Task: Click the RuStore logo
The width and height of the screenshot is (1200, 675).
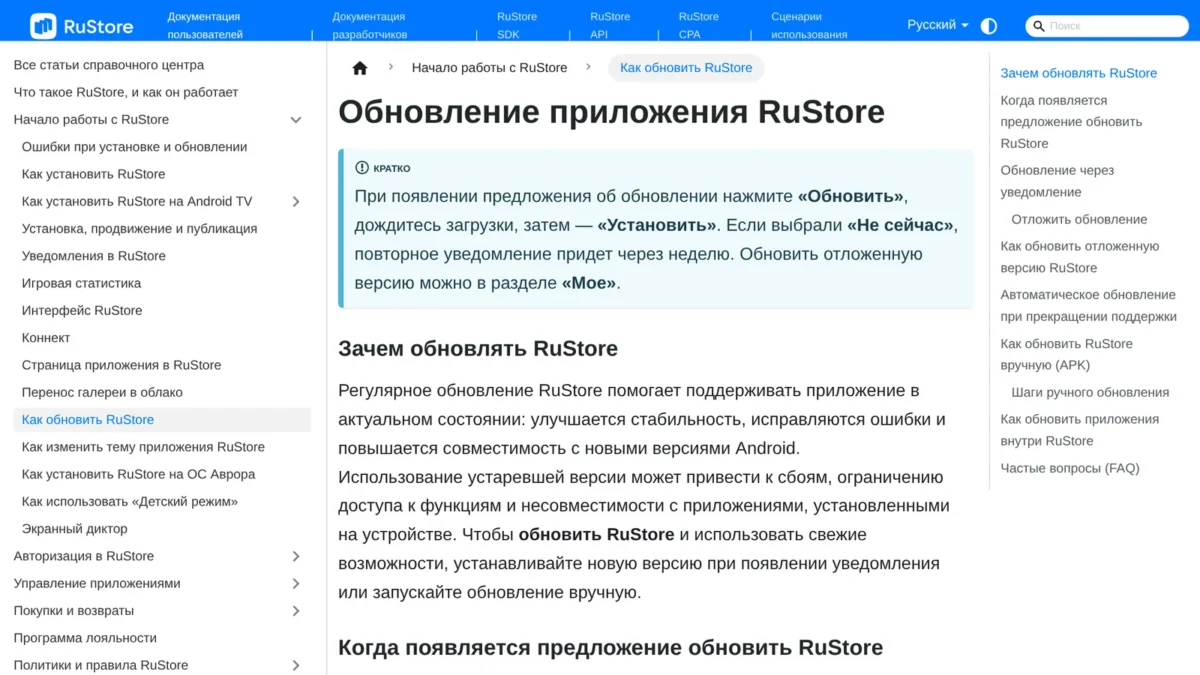Action: [82, 26]
